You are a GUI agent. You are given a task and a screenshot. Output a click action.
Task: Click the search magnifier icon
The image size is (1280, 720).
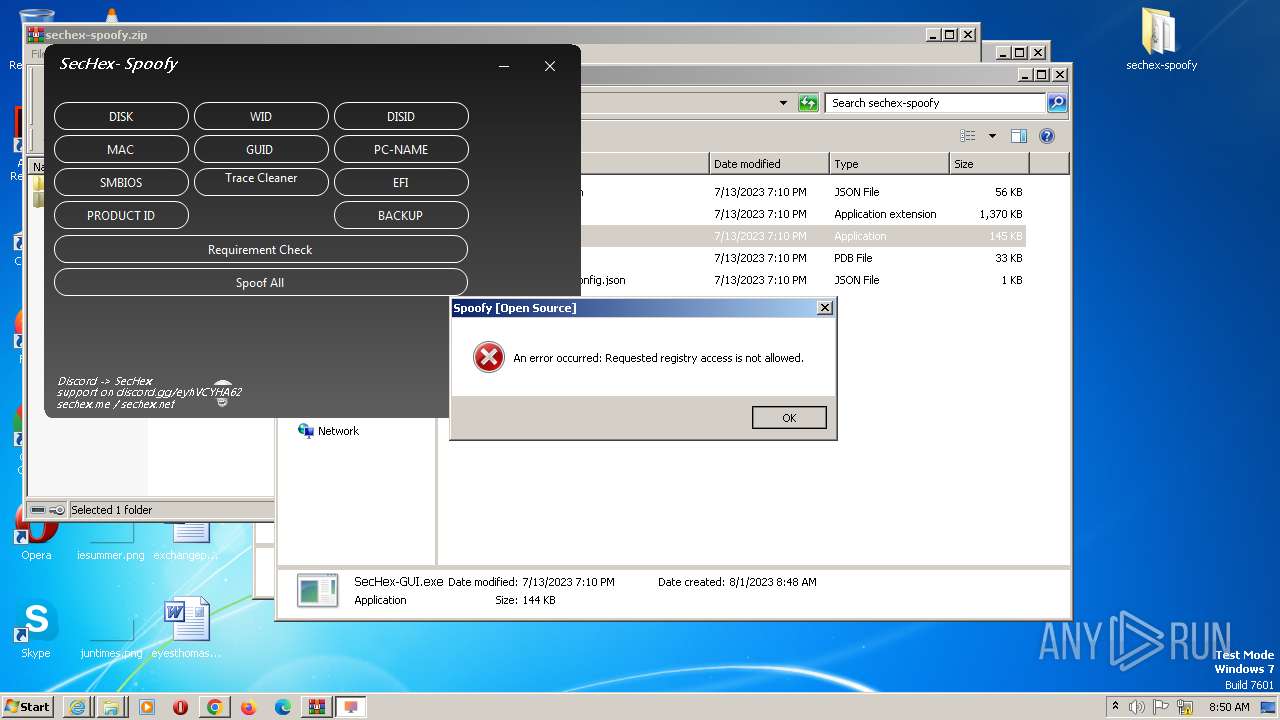coord(1057,103)
